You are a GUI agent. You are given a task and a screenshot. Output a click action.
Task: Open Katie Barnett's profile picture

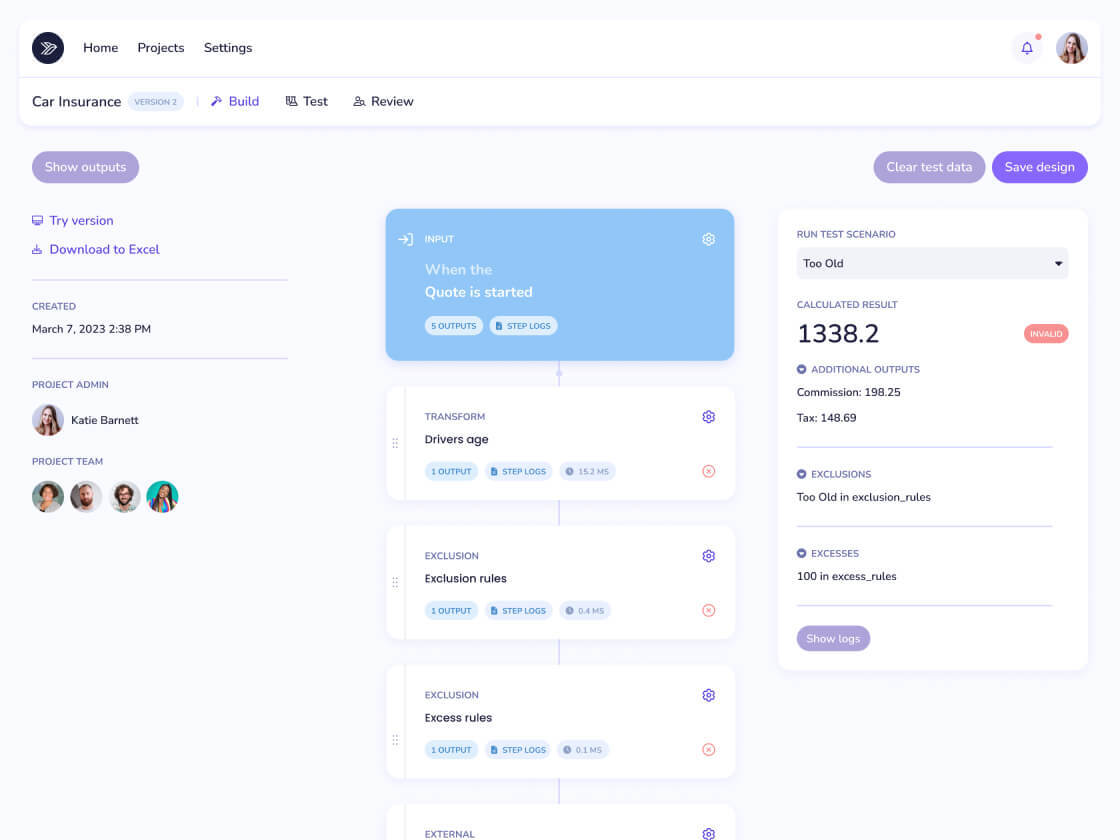(x=48, y=420)
